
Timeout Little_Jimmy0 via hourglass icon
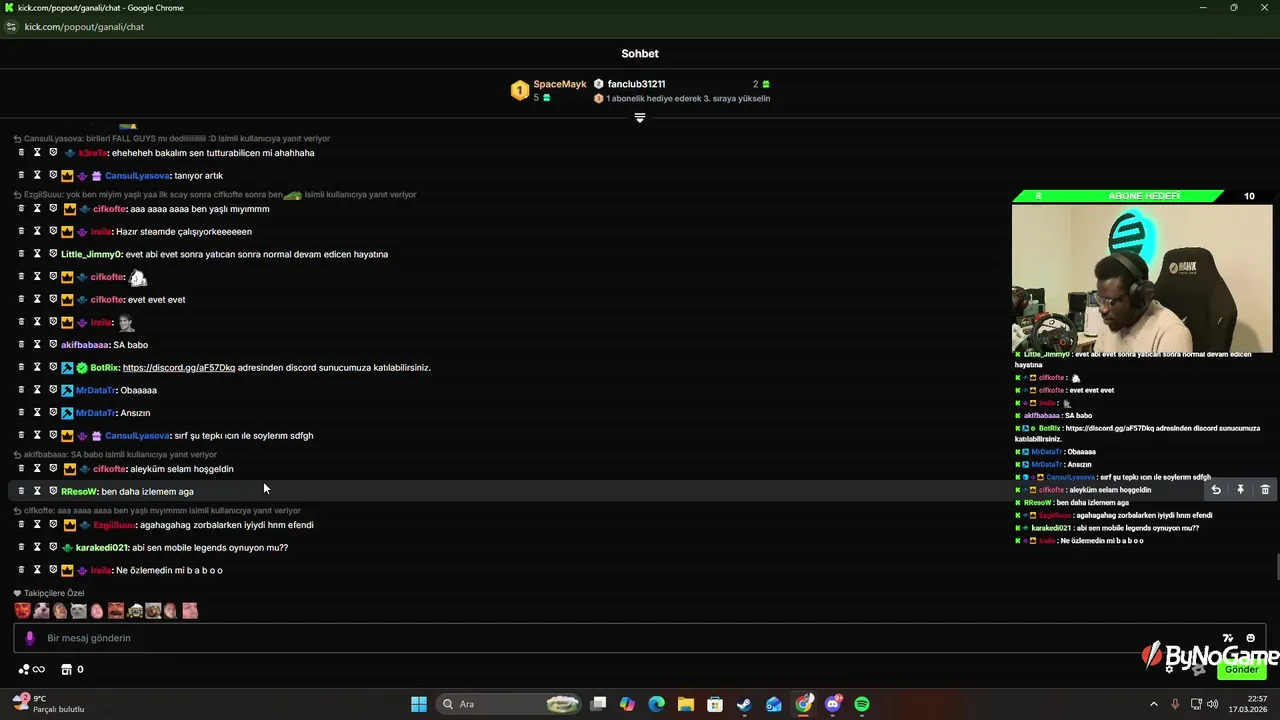tap(37, 254)
